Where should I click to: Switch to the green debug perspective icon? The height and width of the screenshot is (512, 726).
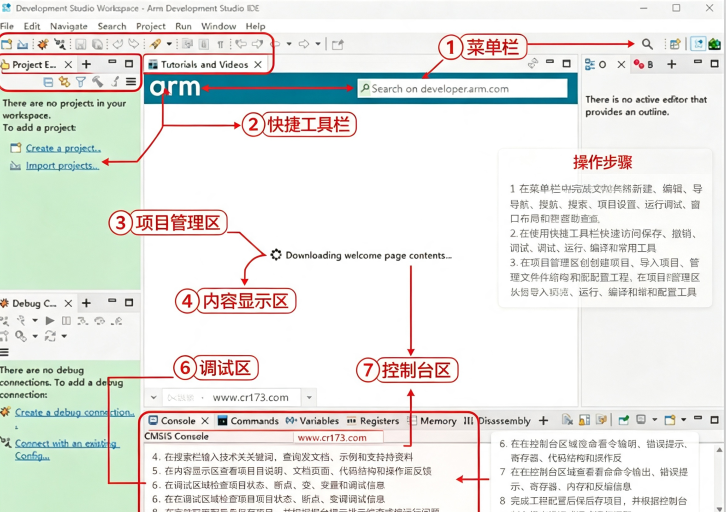tap(714, 44)
